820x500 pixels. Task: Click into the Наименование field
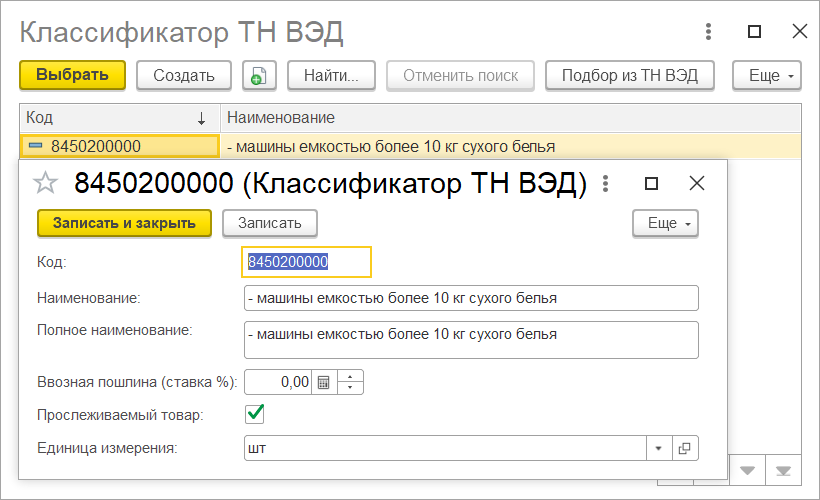point(471,298)
